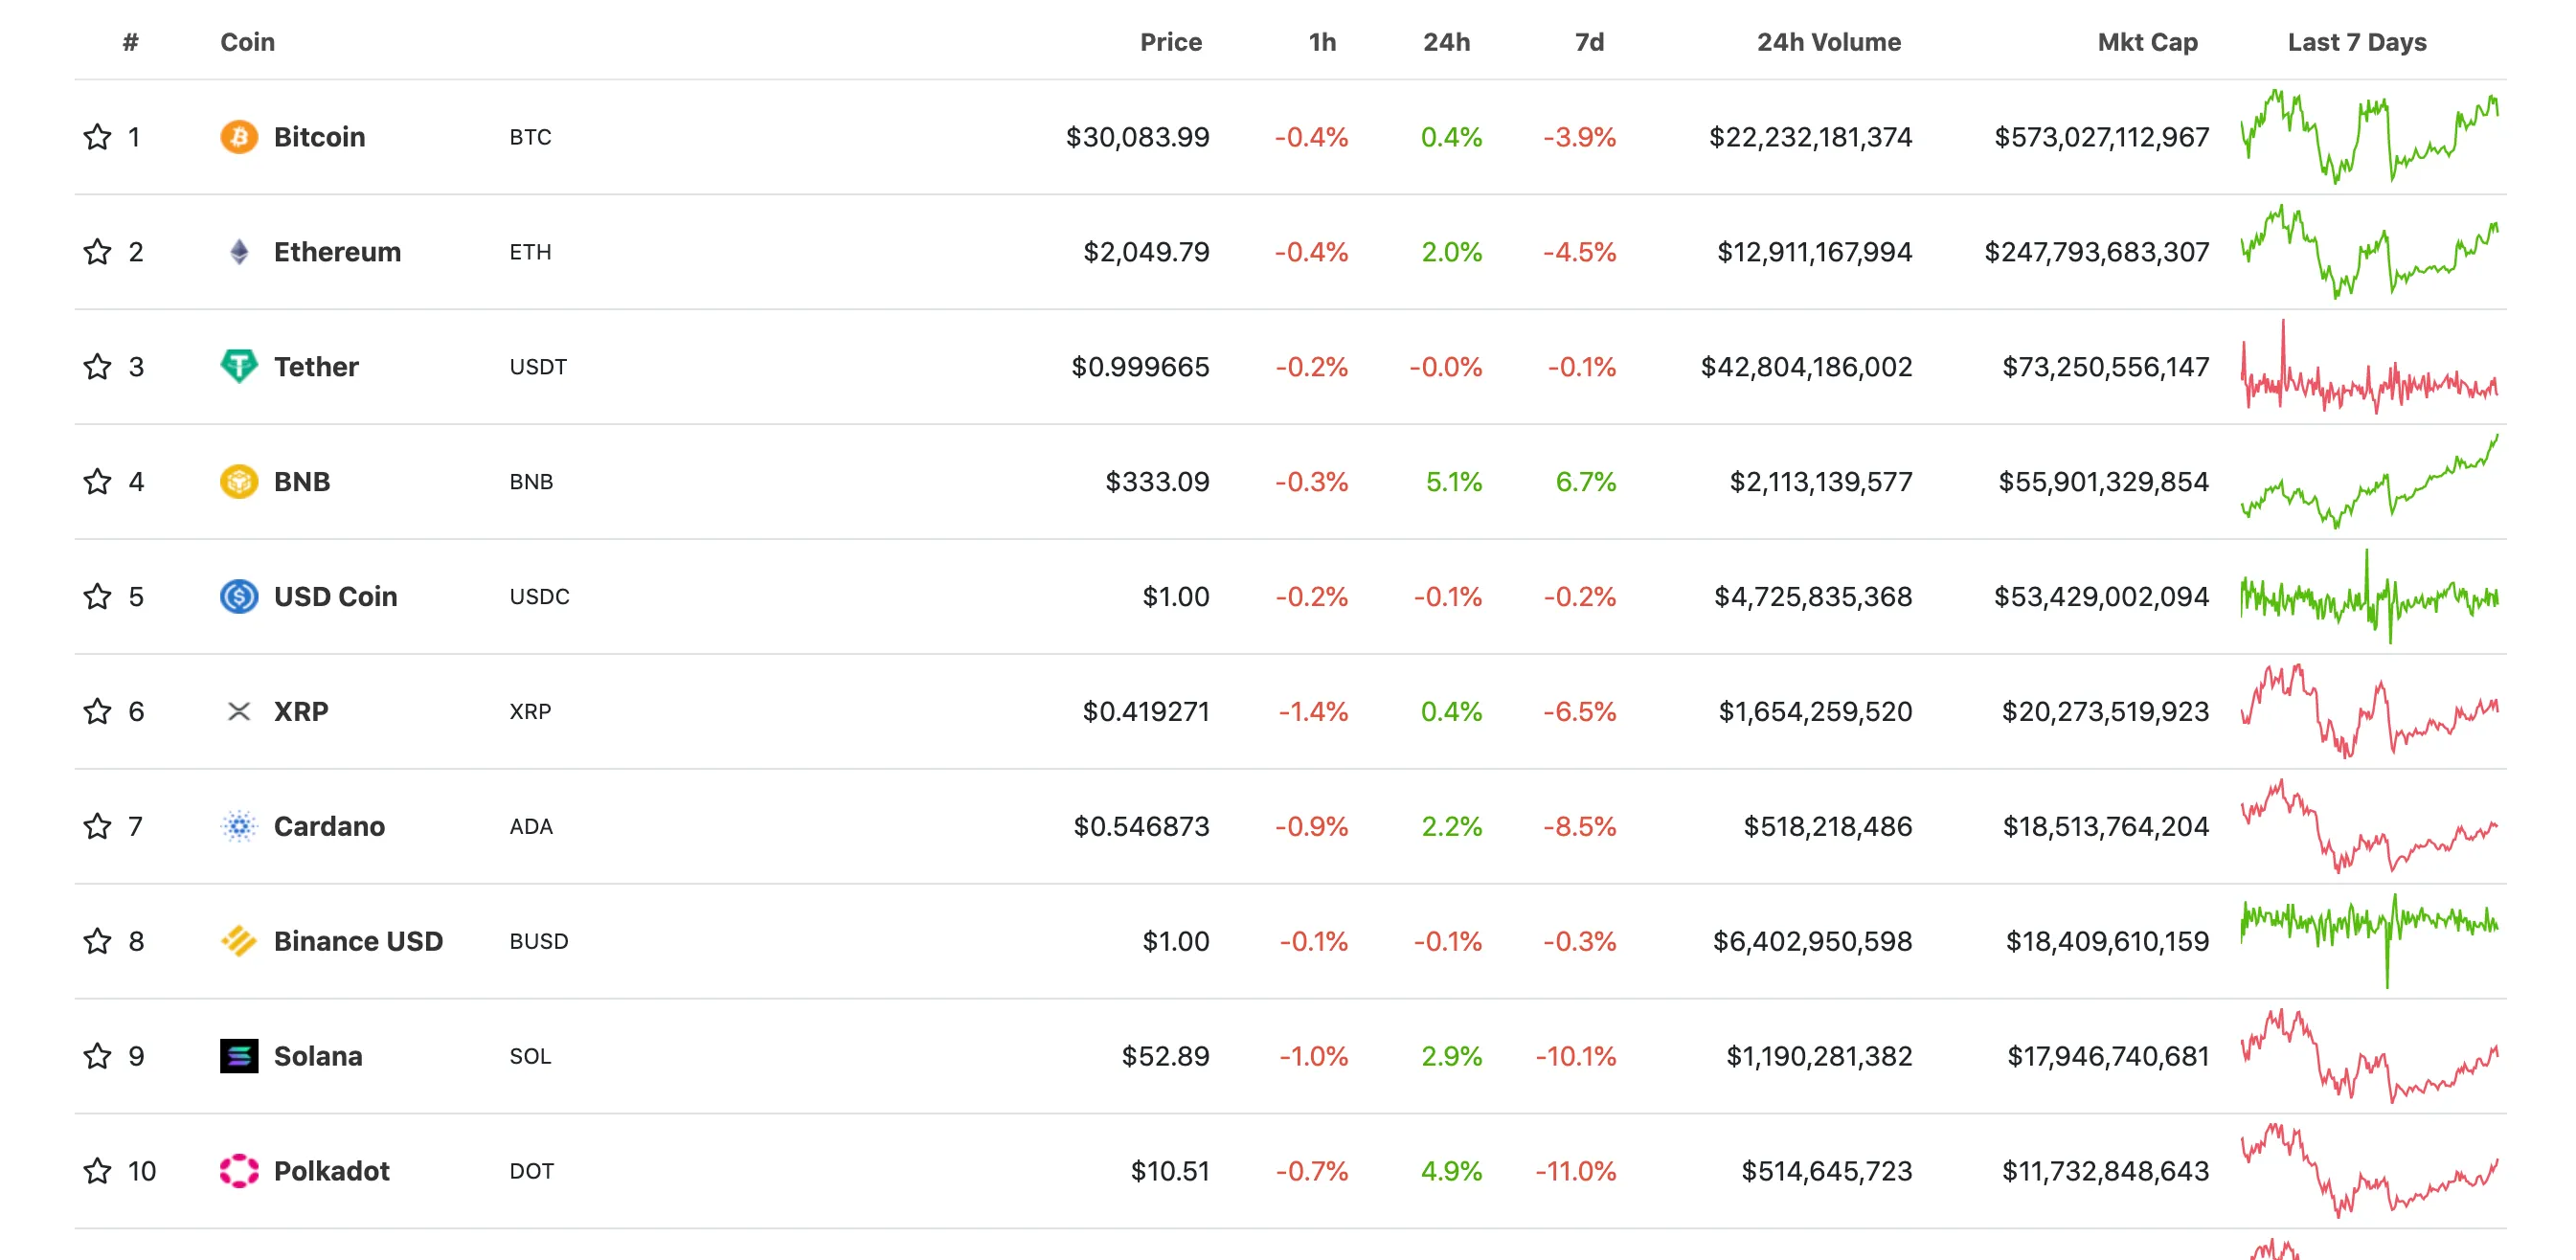Viewport: 2576px width, 1260px height.
Task: Click the Cardano dotted logo icon
Action: point(238,826)
